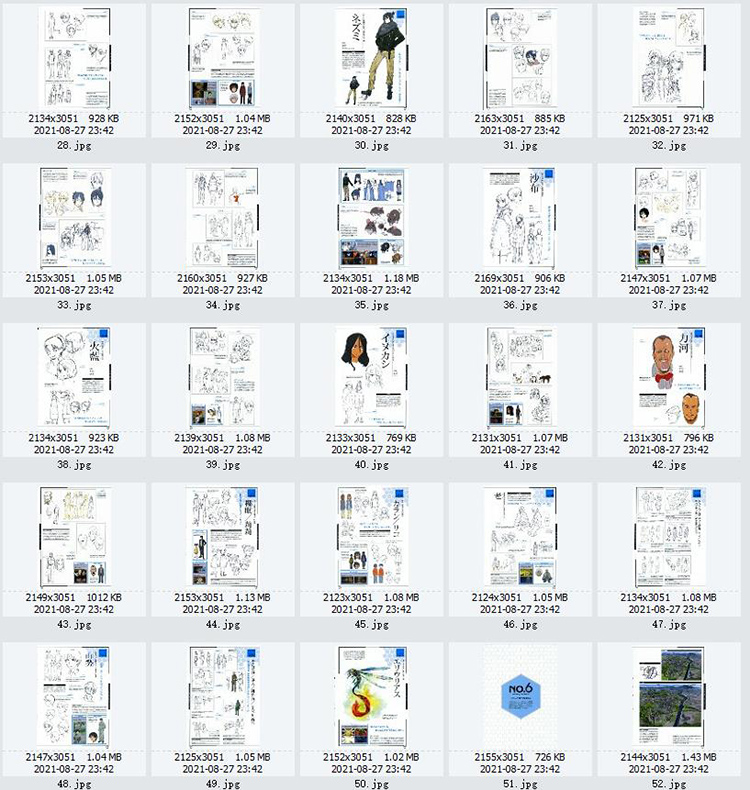Screen dimensions: 750x790
Task: Click the file name 31.jpg
Action: pos(520,146)
